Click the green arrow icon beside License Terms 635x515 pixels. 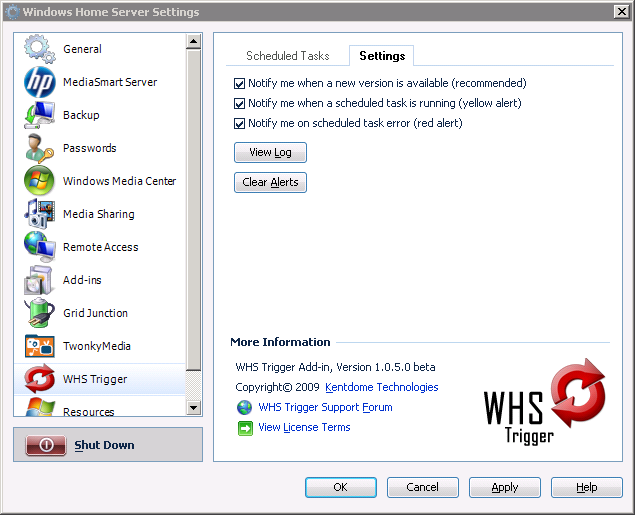pyautogui.click(x=245, y=428)
